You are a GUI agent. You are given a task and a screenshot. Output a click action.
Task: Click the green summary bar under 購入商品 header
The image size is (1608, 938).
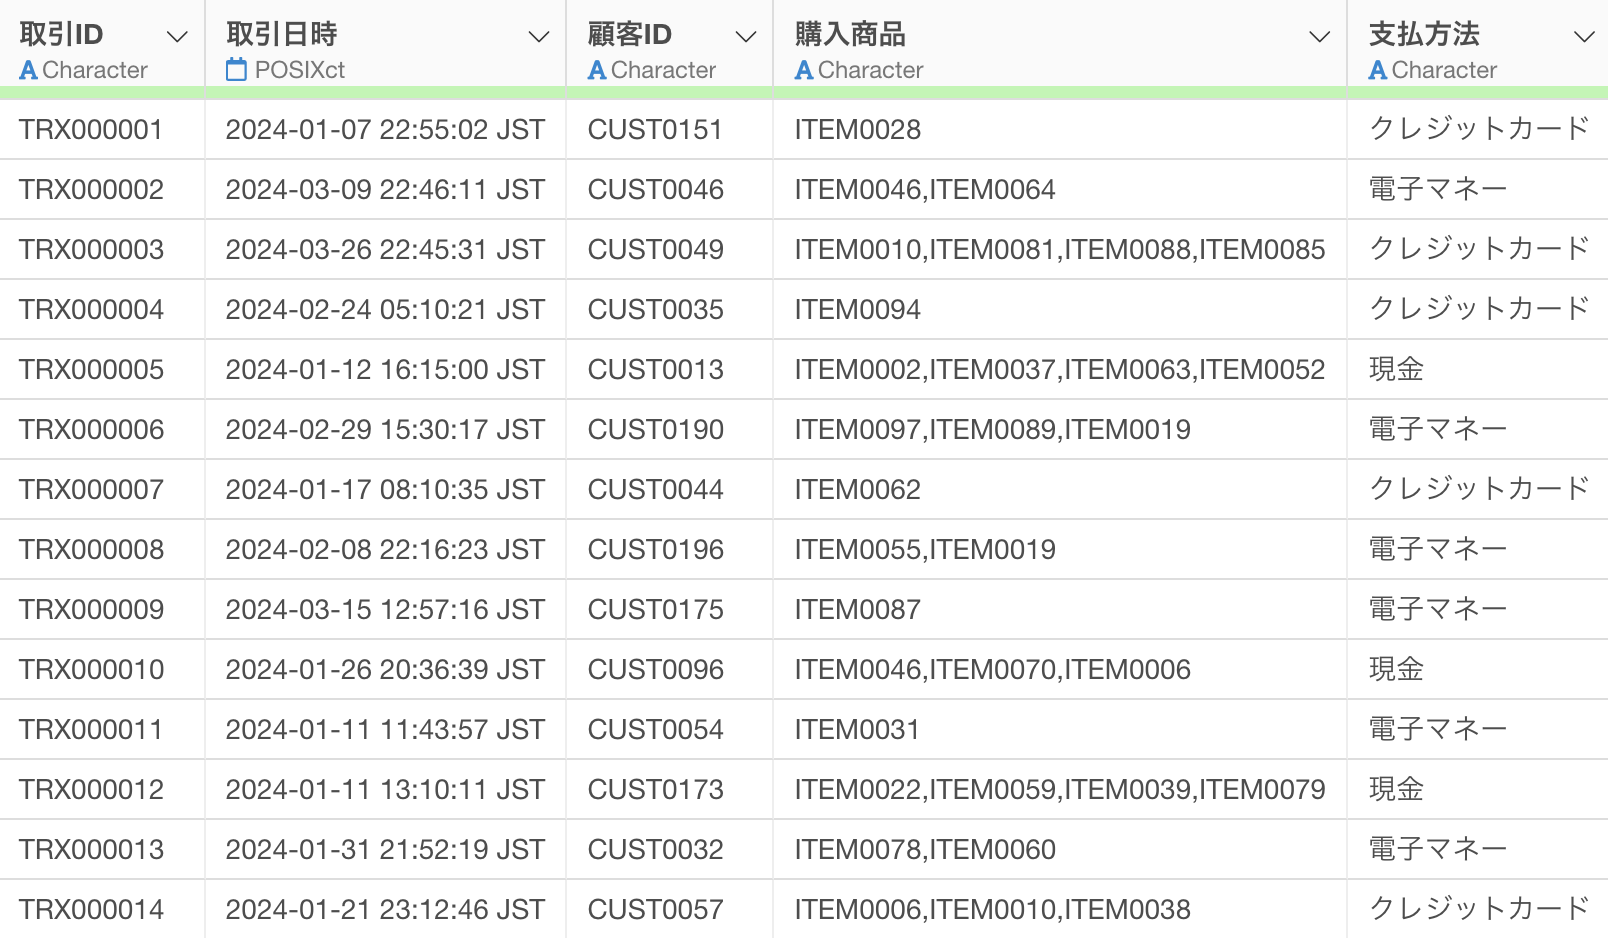[1060, 93]
